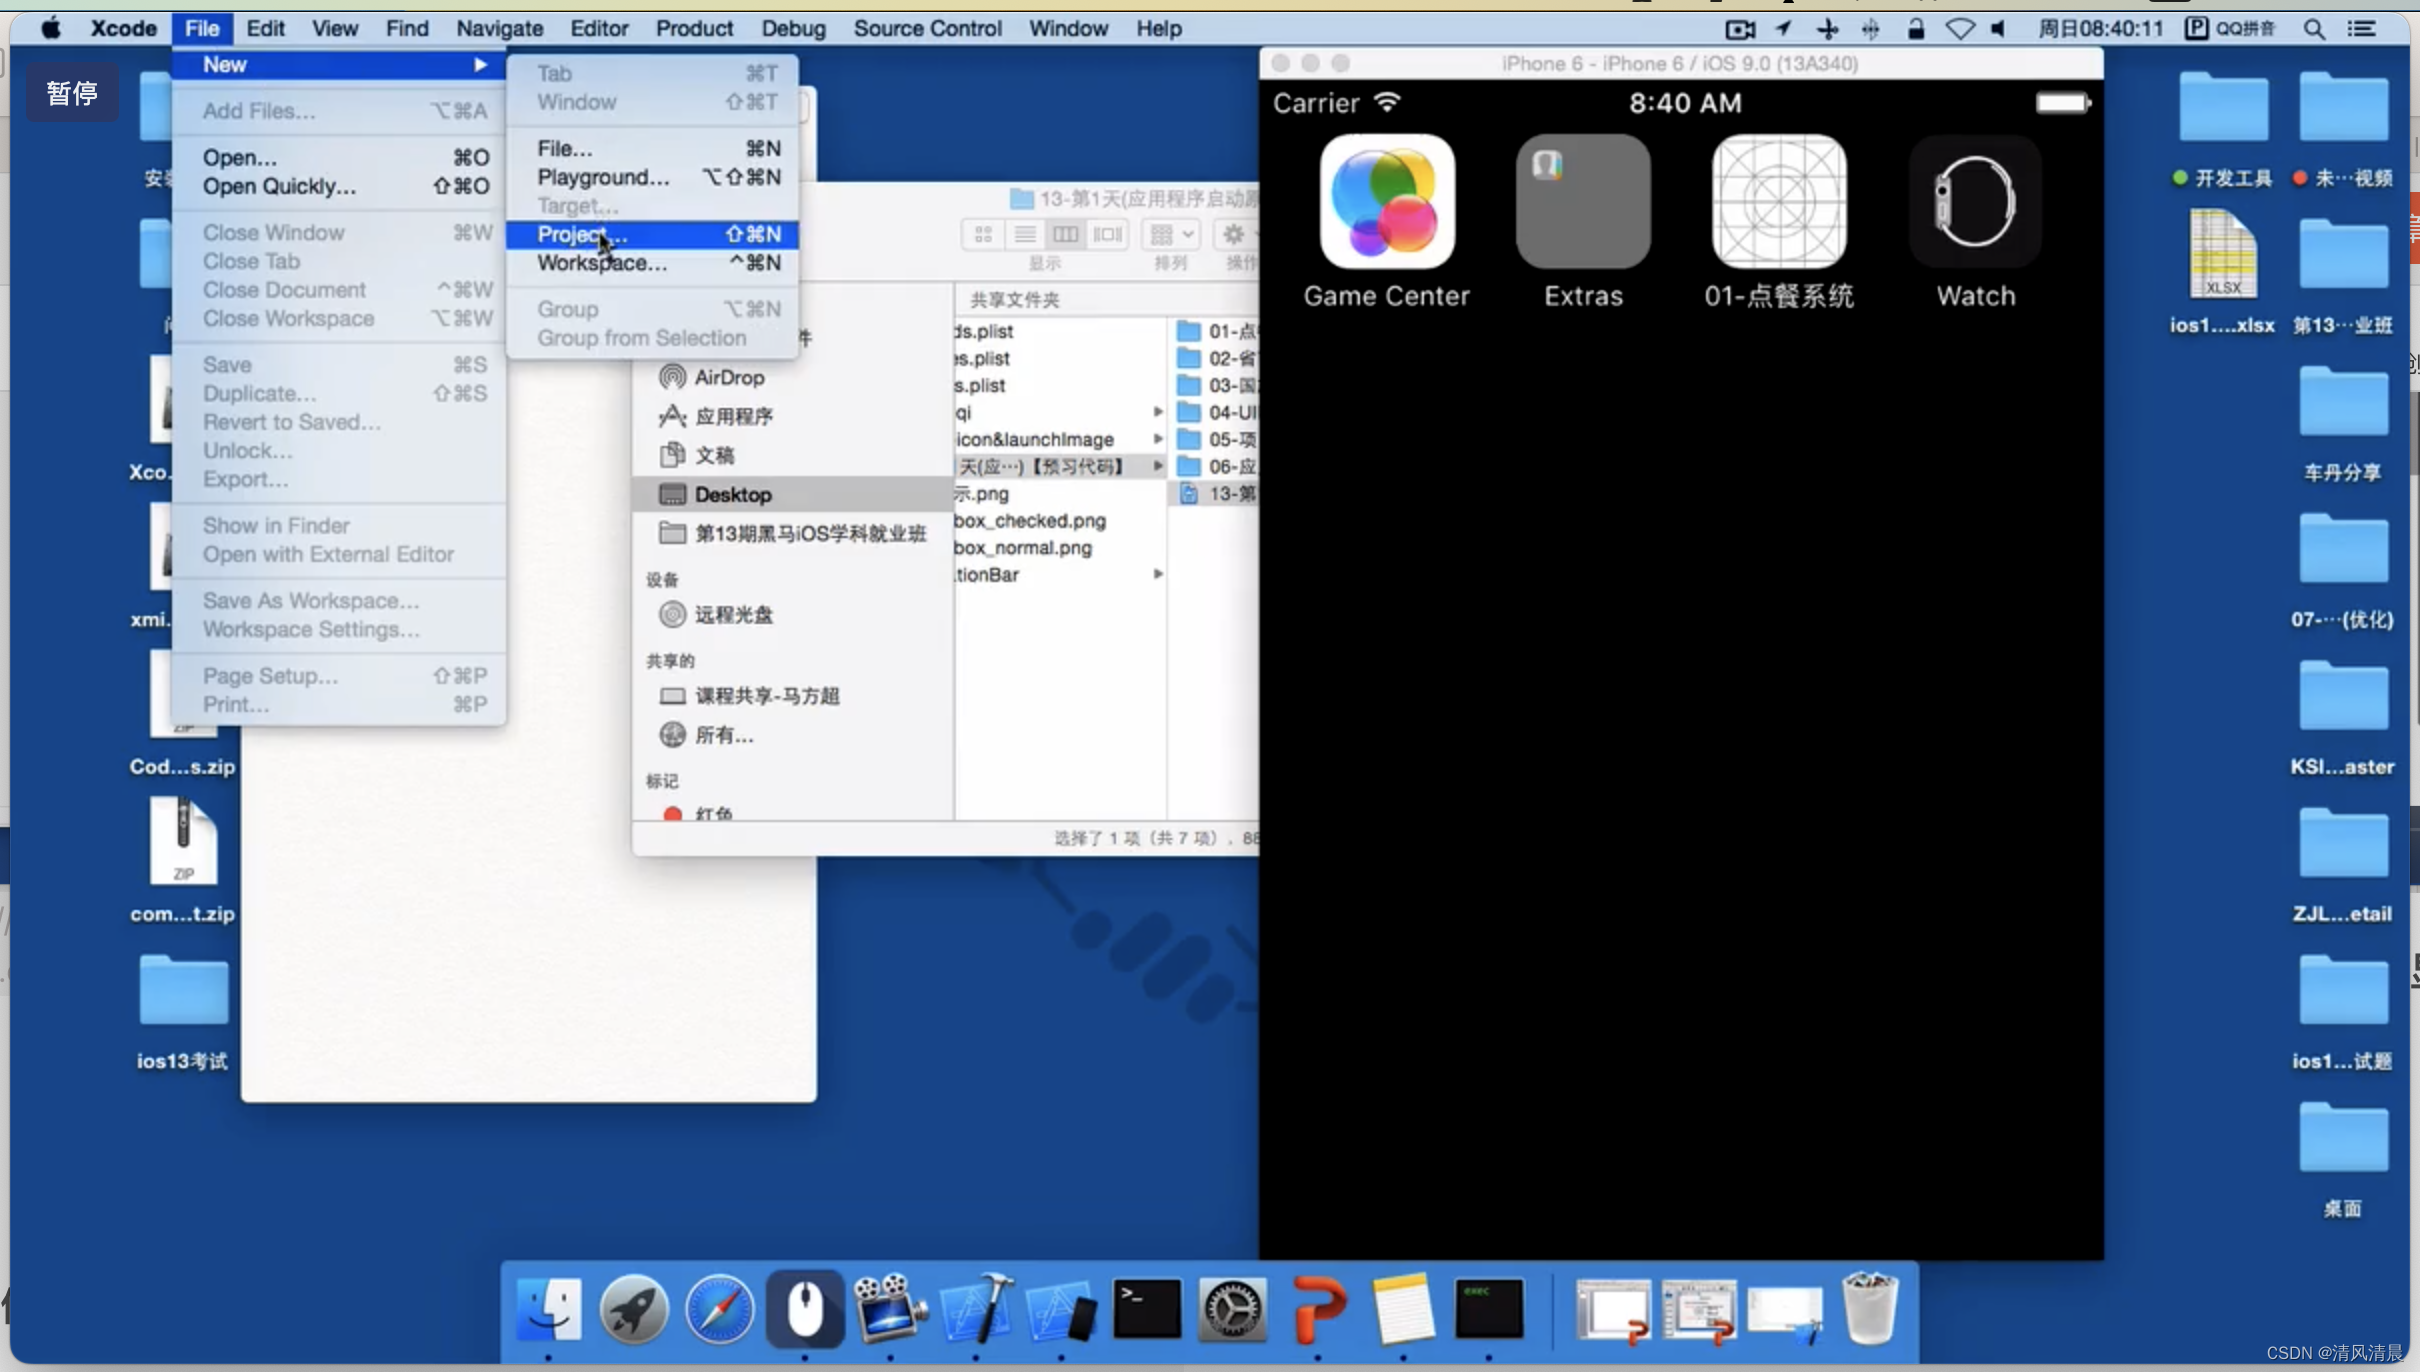Viewport: 2420px width, 1372px height.
Task: Select Open… in the File menu
Action: [339, 157]
